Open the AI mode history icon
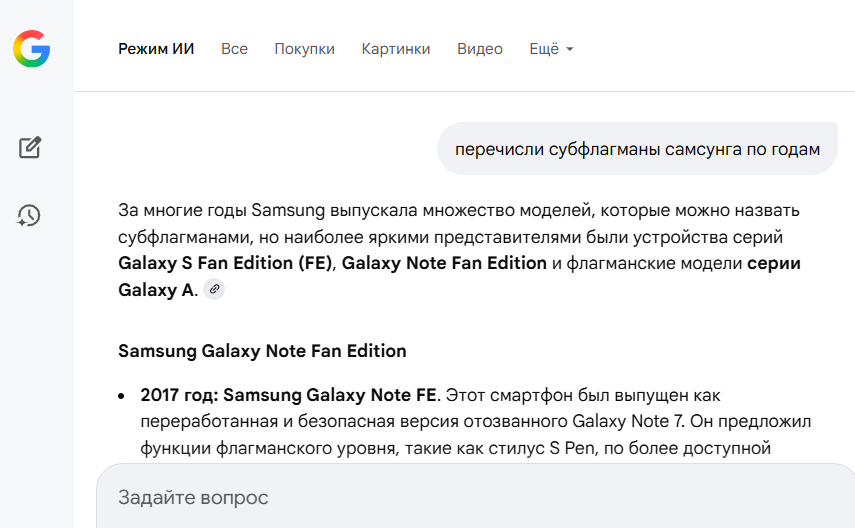The width and height of the screenshot is (855, 528). point(29,215)
